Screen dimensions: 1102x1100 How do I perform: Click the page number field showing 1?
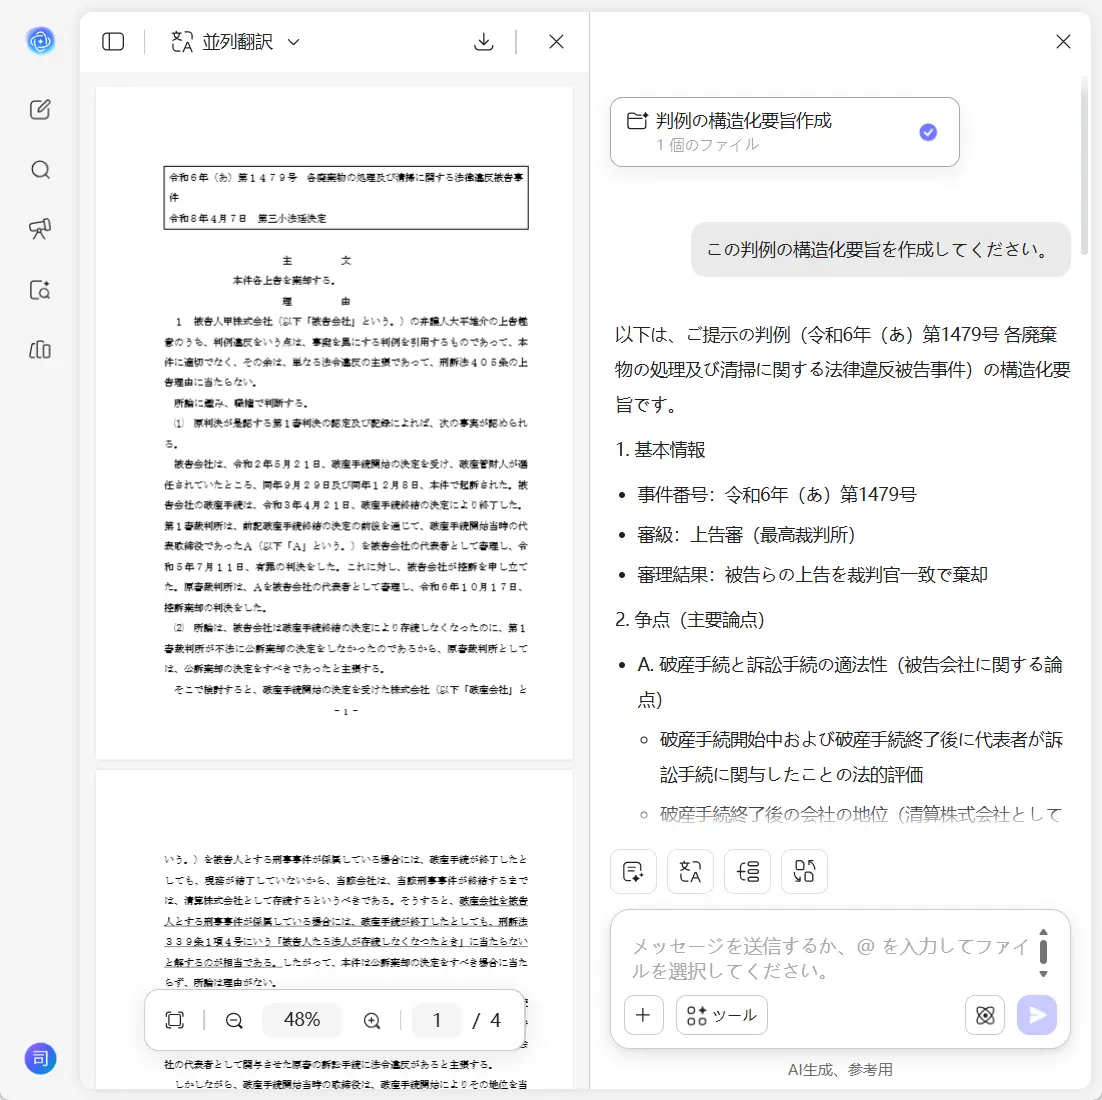coord(436,1020)
